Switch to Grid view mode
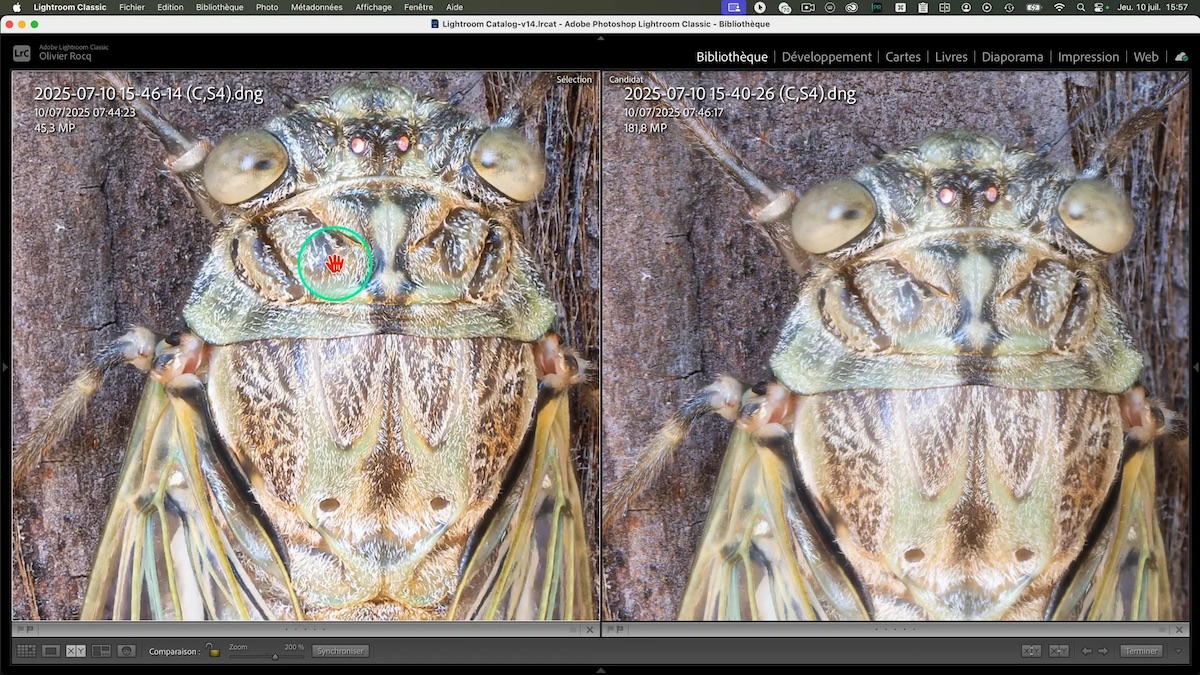 [26, 651]
